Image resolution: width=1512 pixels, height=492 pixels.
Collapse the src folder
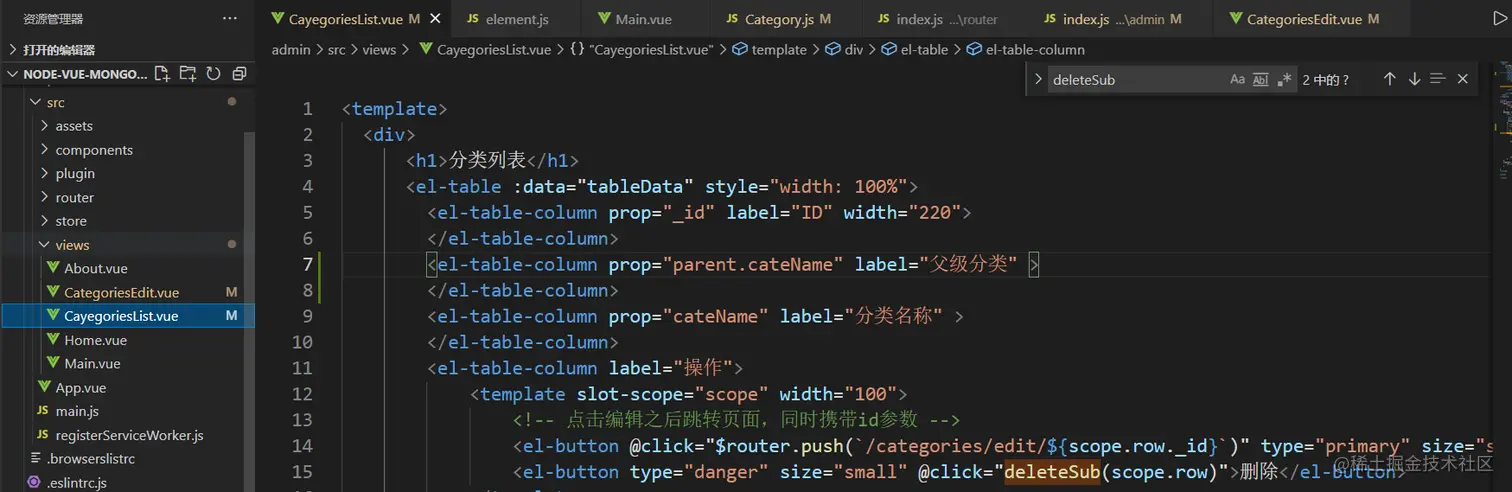click(x=127, y=102)
